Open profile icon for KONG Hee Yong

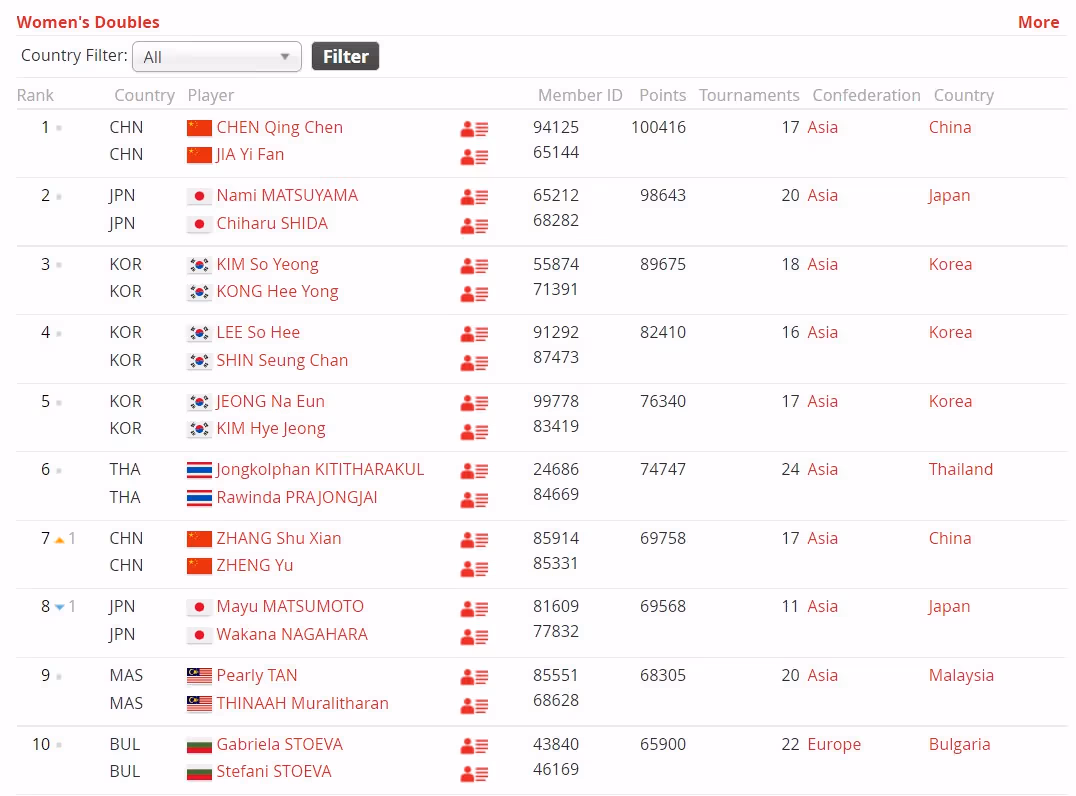coord(474,293)
